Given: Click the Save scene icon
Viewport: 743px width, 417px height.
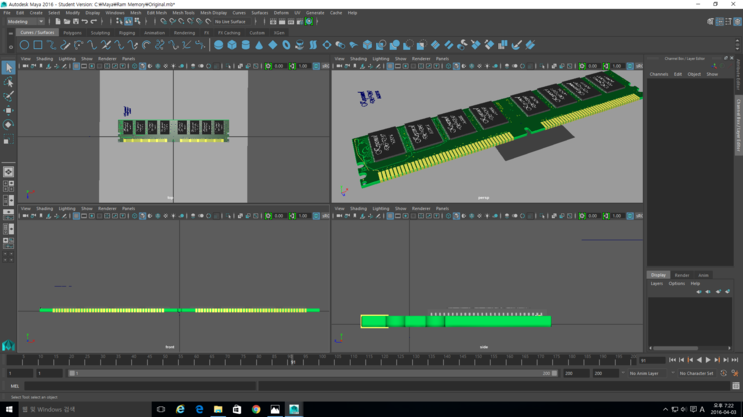Looking at the screenshot, I should point(77,21).
